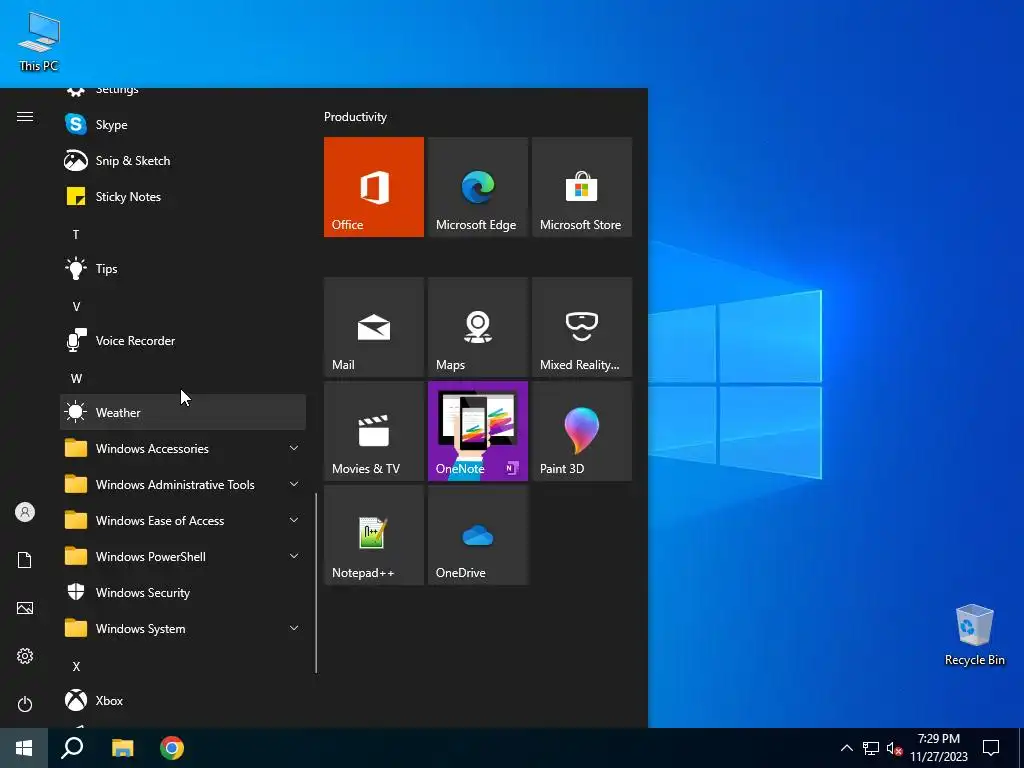Jump via letter T header
The width and height of the screenshot is (1024, 768).
point(76,234)
